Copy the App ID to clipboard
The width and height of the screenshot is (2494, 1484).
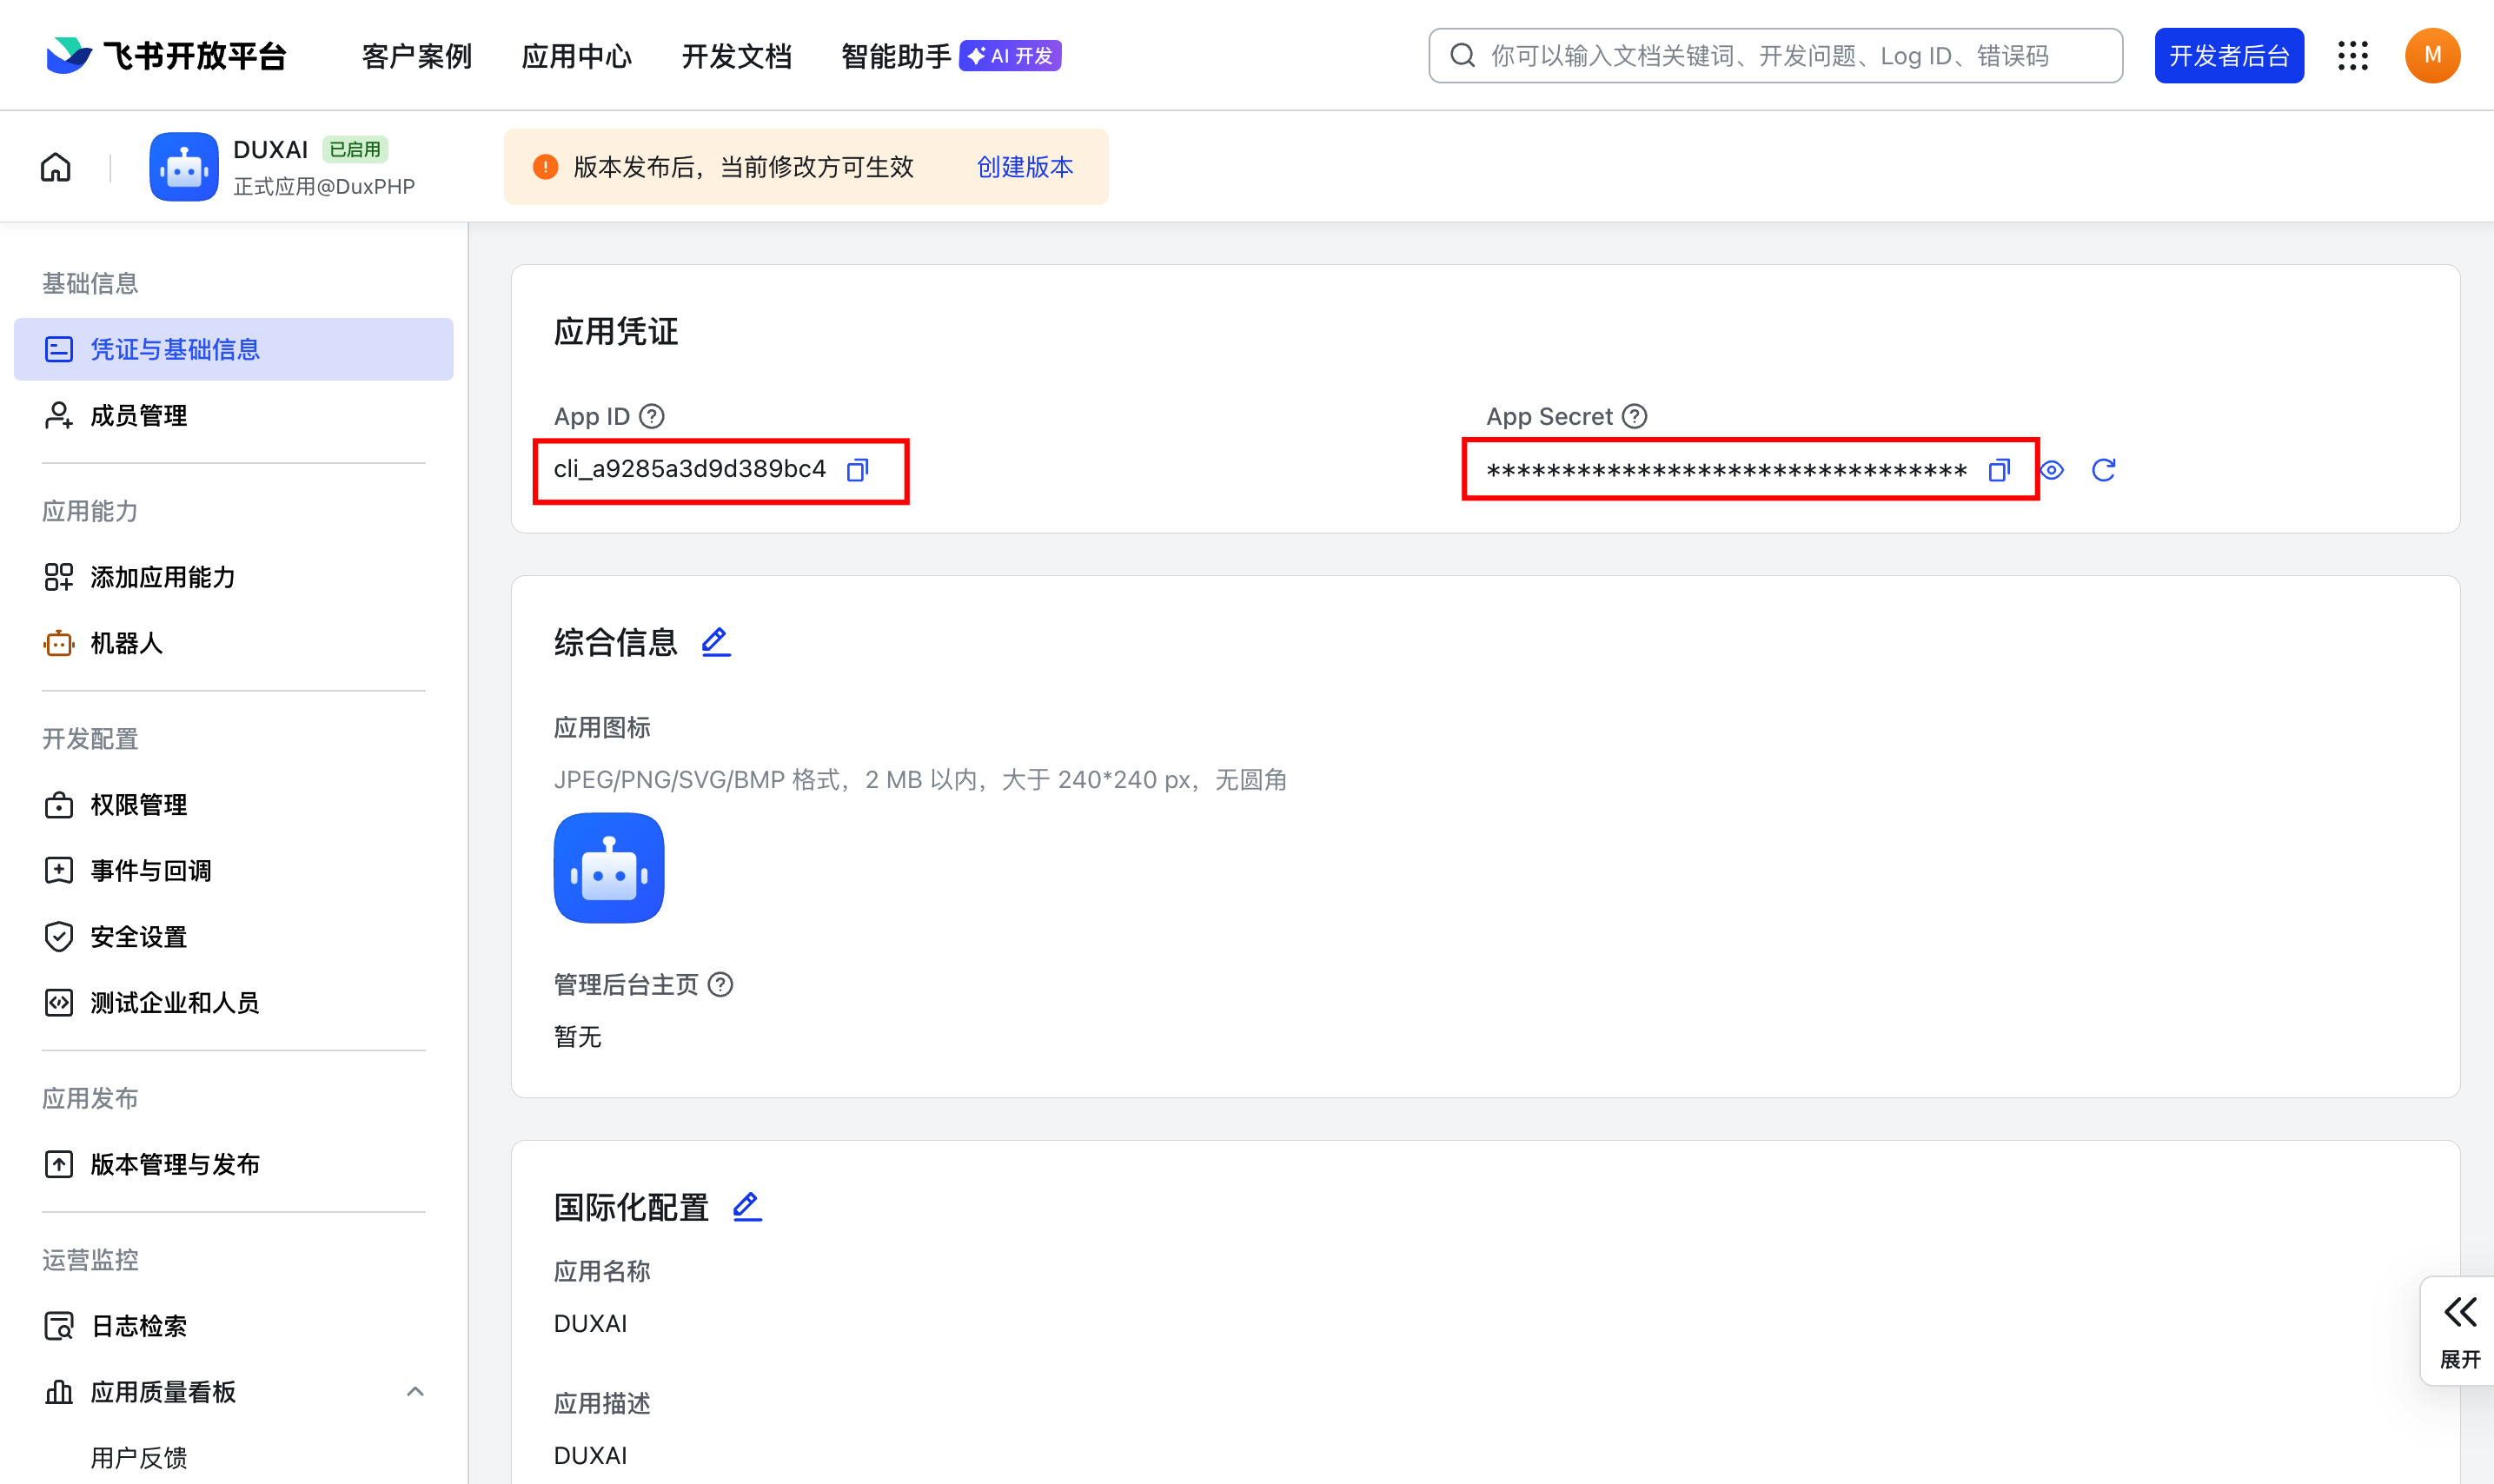point(858,469)
